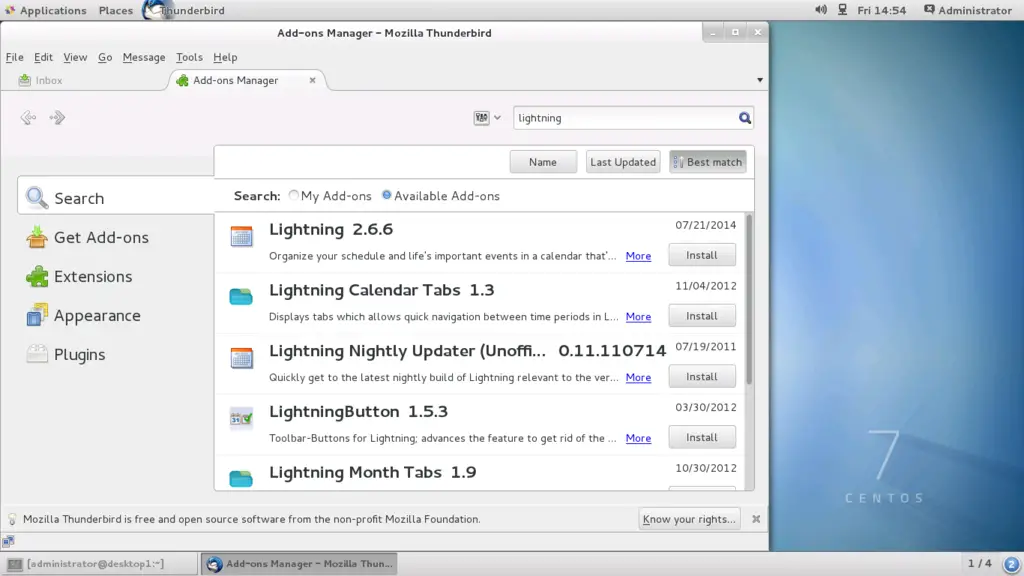Open the Go menu
1024x576 pixels.
104,57
